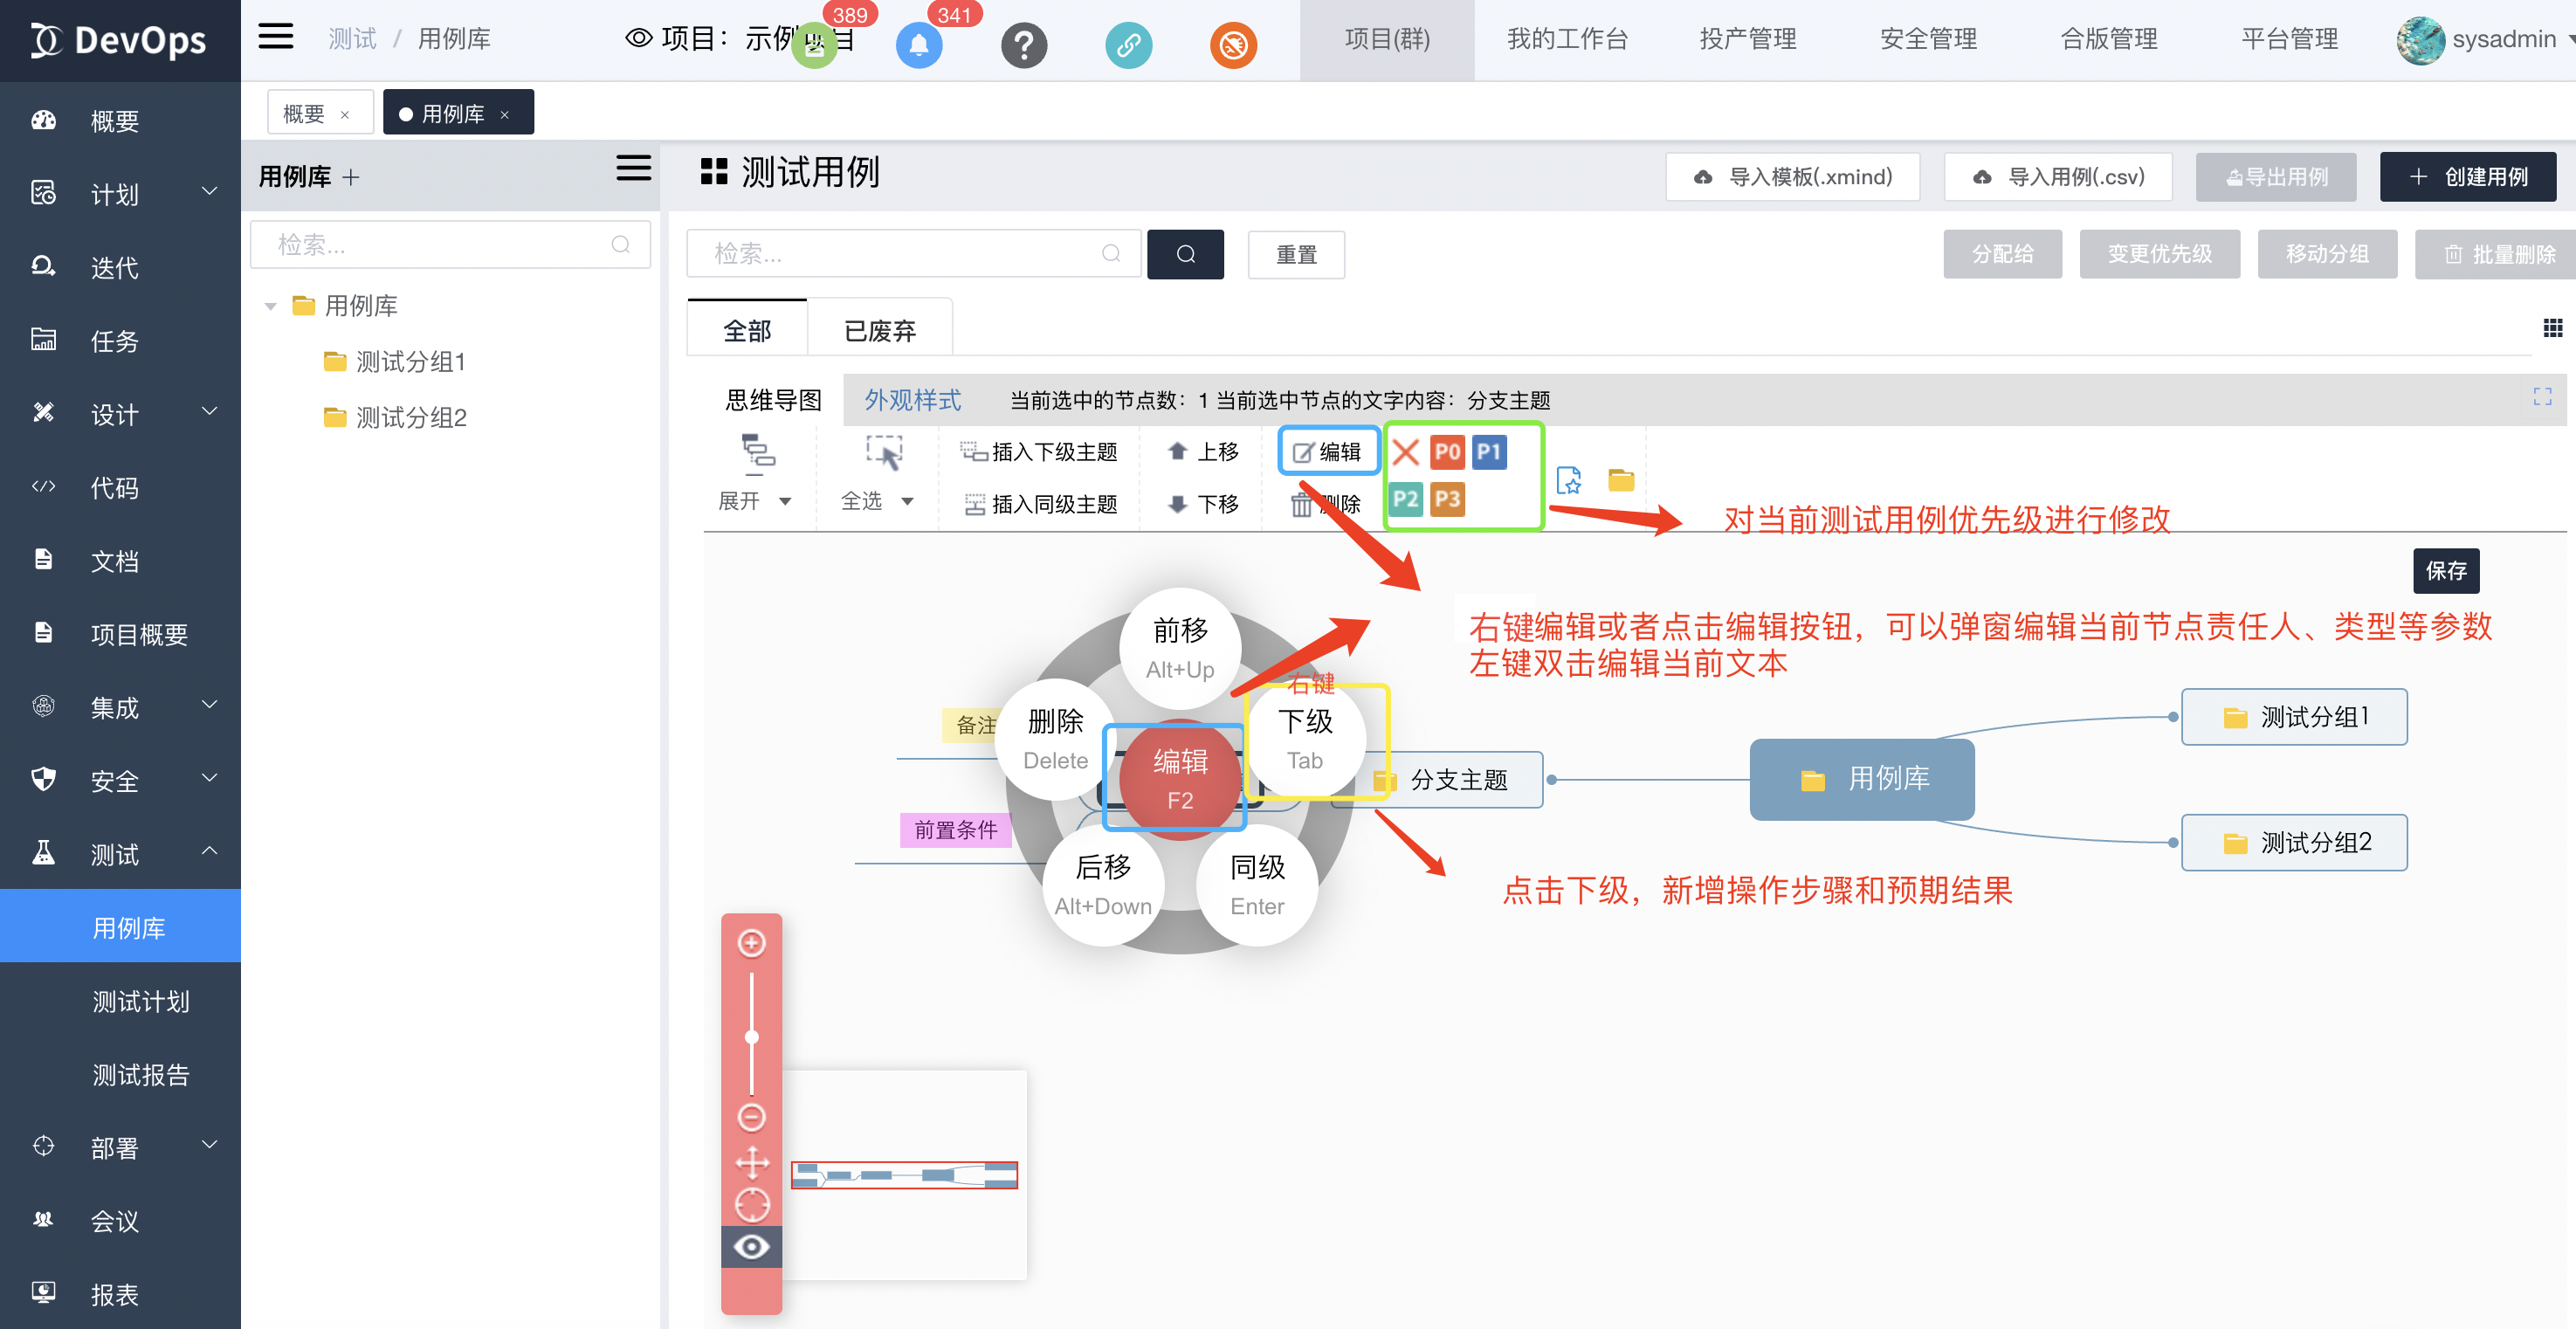Switch to the 已废弃 tab
Screen dimensions: 2576x1329
879,331
